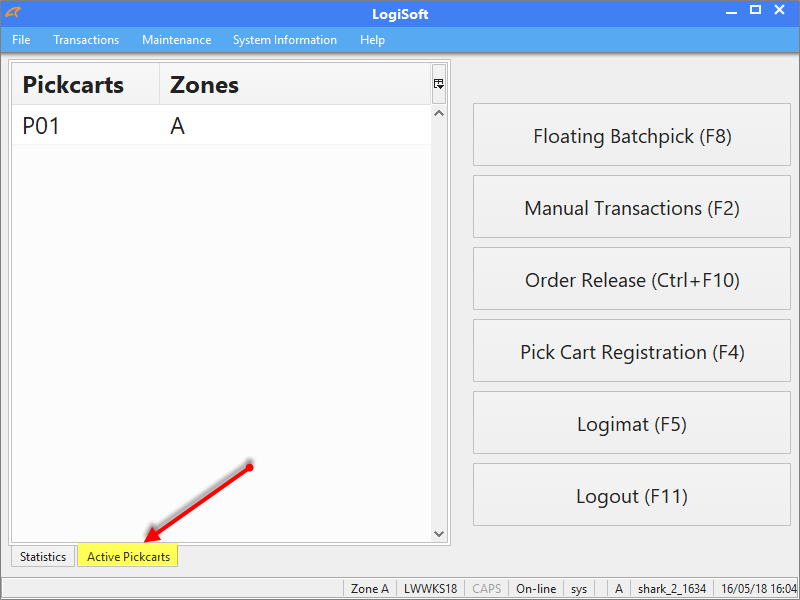Minimize the LogiSoft window
Image resolution: width=800 pixels, height=600 pixels.
click(732, 11)
